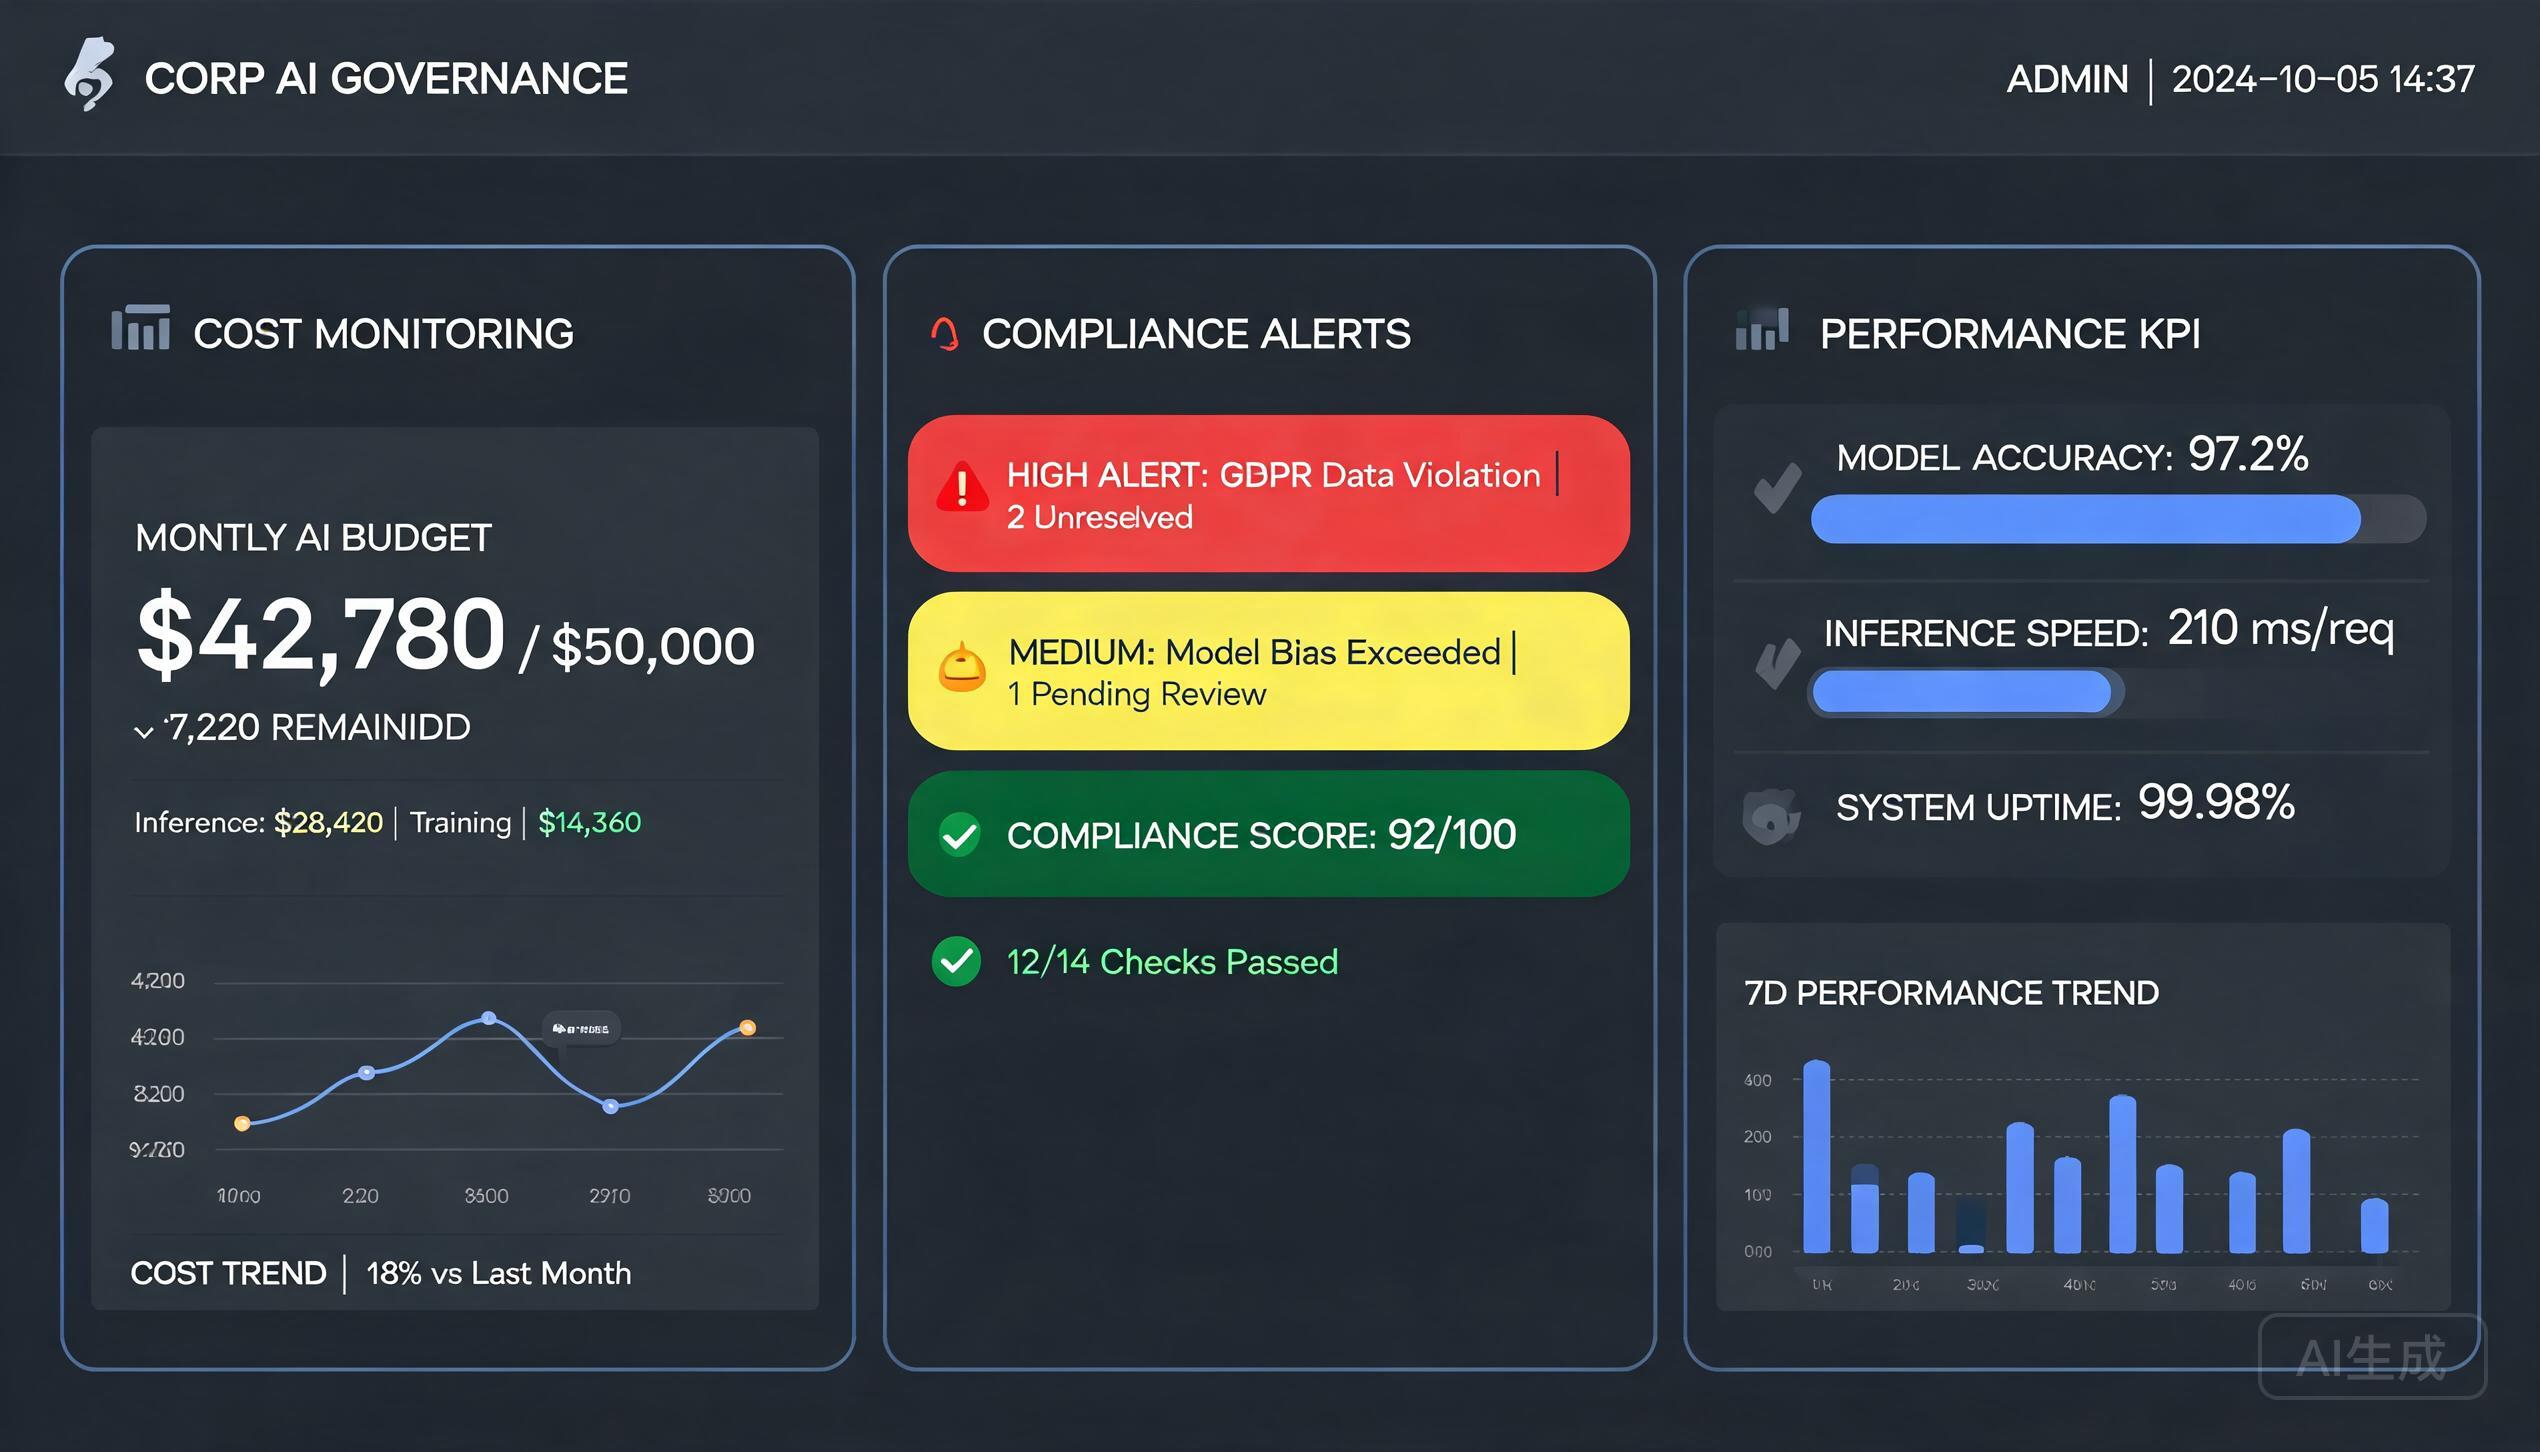2540x1452 pixels.
Task: Open the Compliance Score 92/100 card
Action: [x=1268, y=834]
